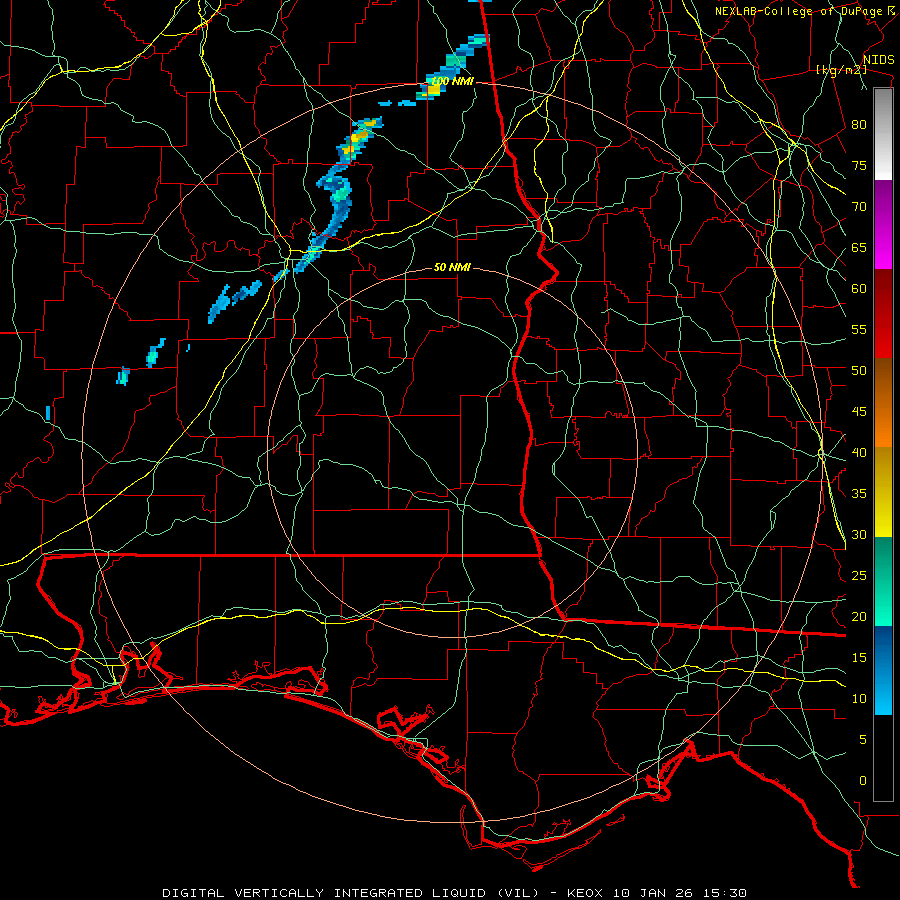900x900 pixels.
Task: Select the purple-magenta segment of color scale
Action: tap(884, 225)
